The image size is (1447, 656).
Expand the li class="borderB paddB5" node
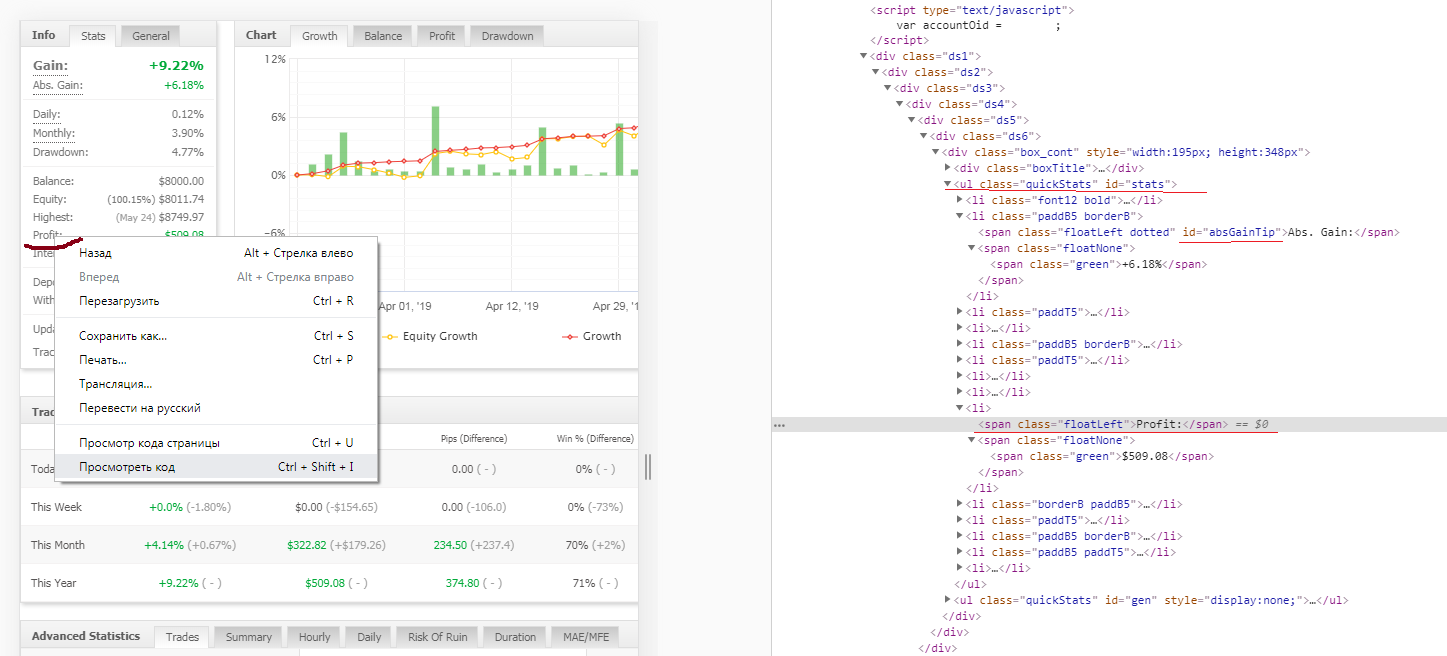tap(960, 504)
